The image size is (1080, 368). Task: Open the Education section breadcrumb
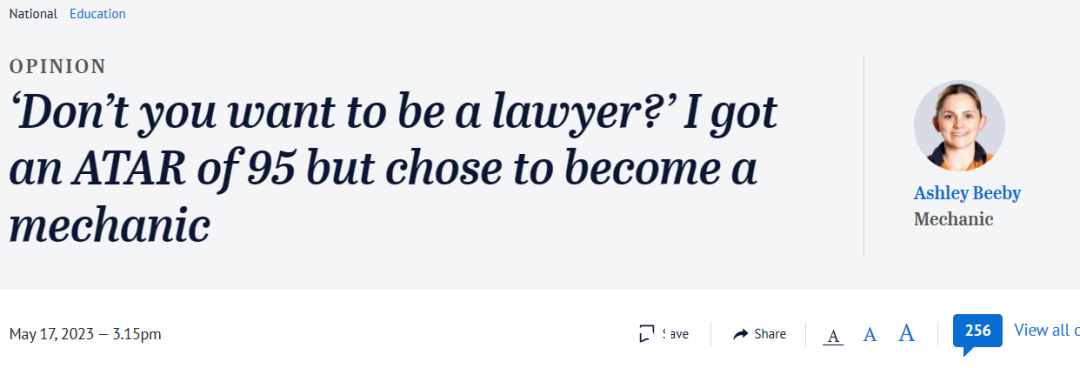tap(97, 14)
